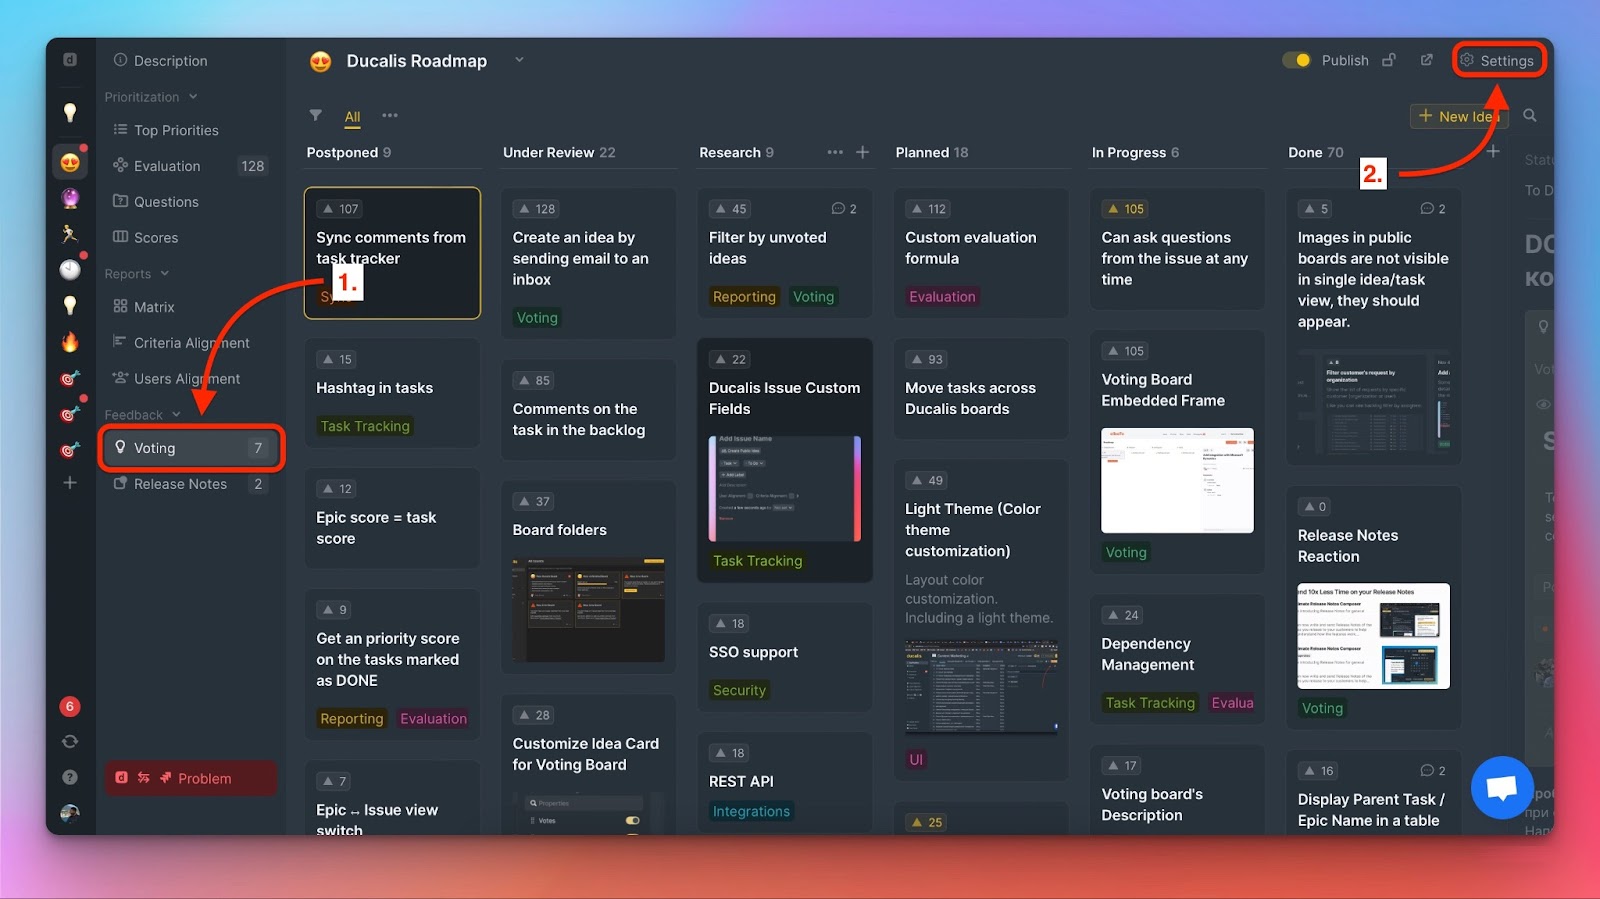Expand the Ducalis Roadmap board dropdown

[519, 60]
